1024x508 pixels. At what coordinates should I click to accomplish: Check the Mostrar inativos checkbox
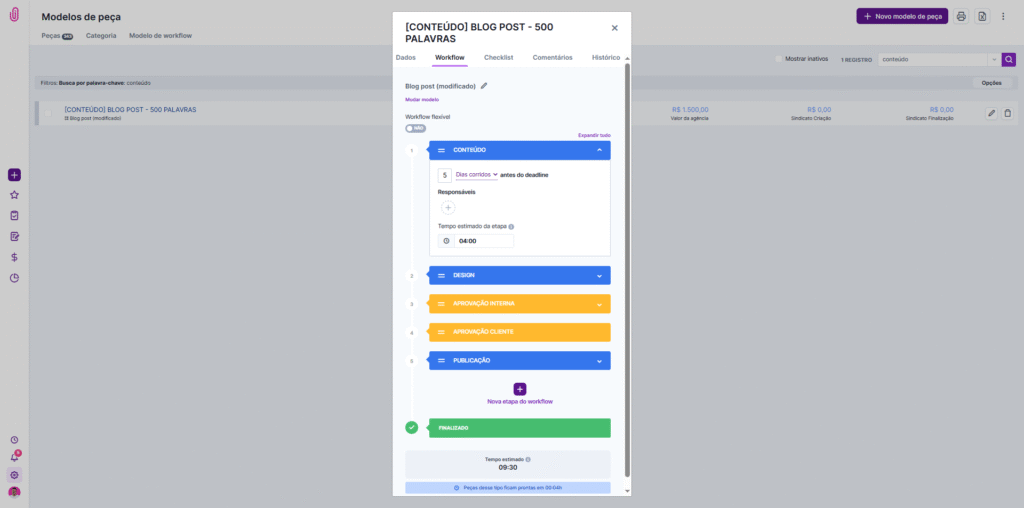(779, 59)
